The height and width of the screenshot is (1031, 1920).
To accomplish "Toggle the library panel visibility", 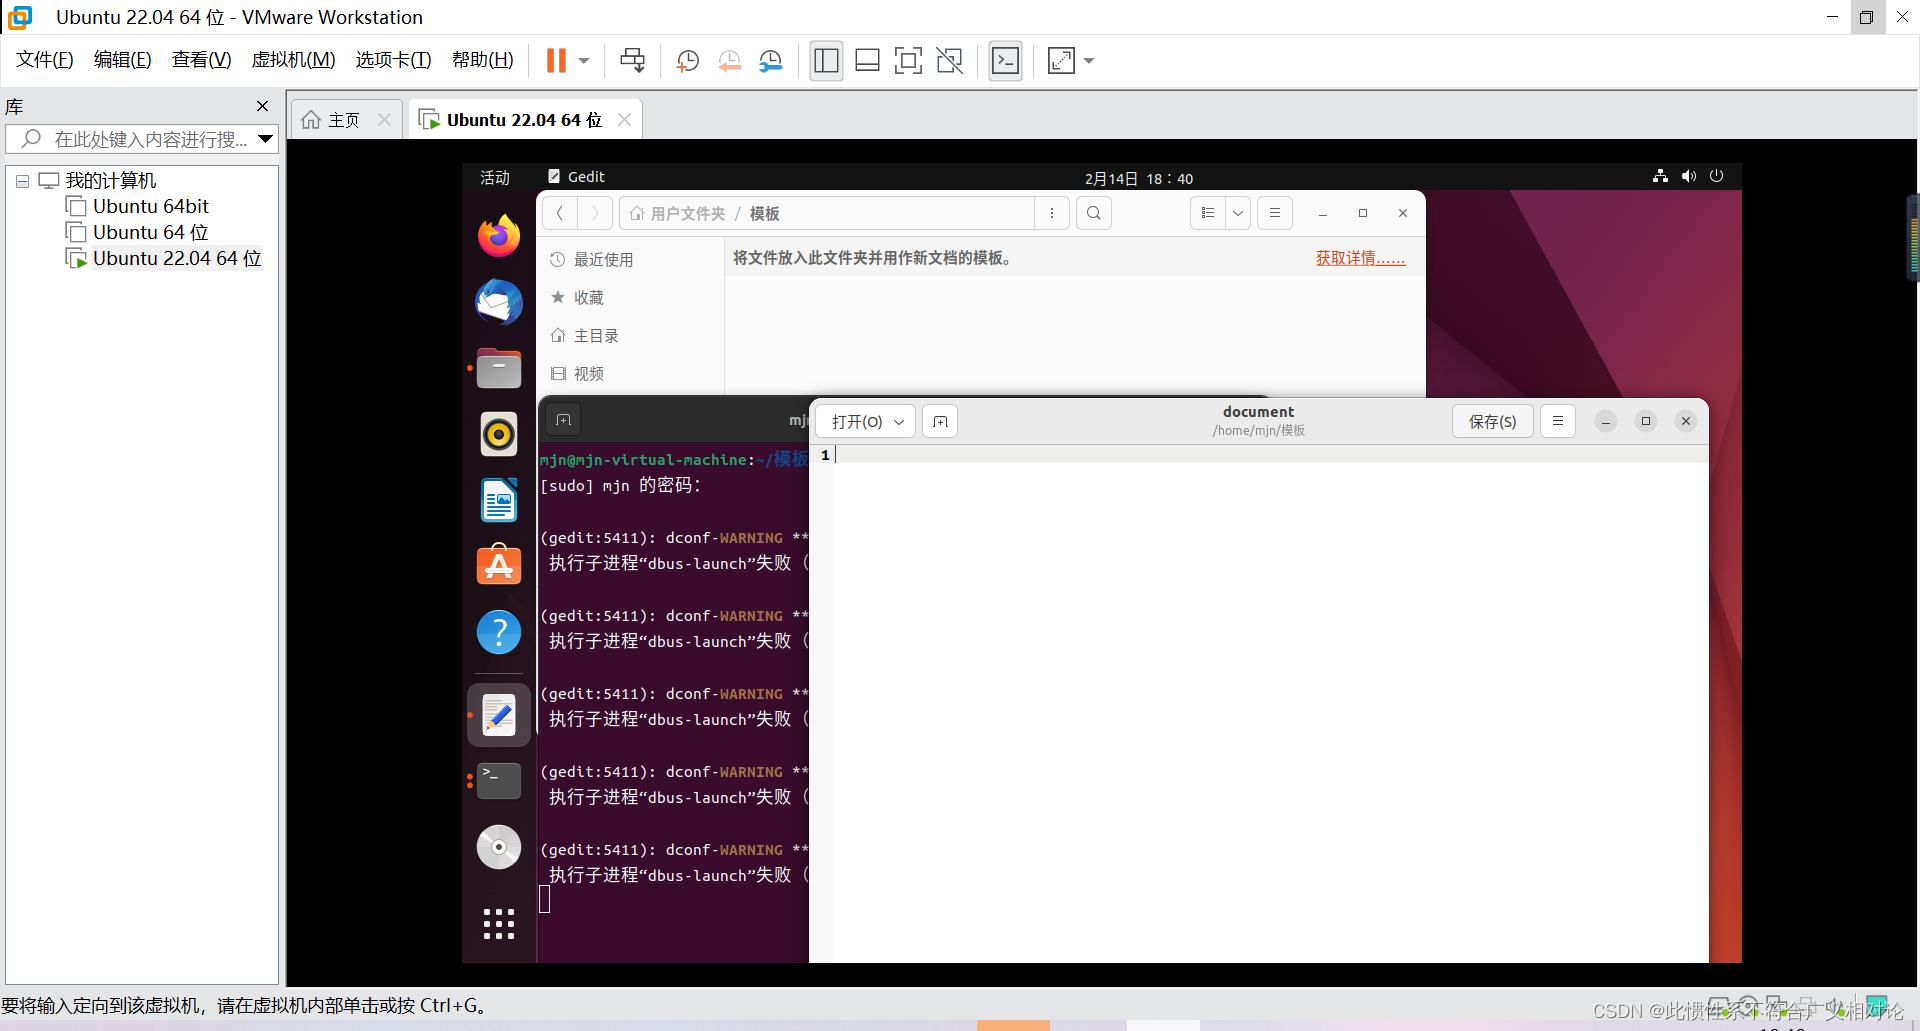I will pos(826,60).
